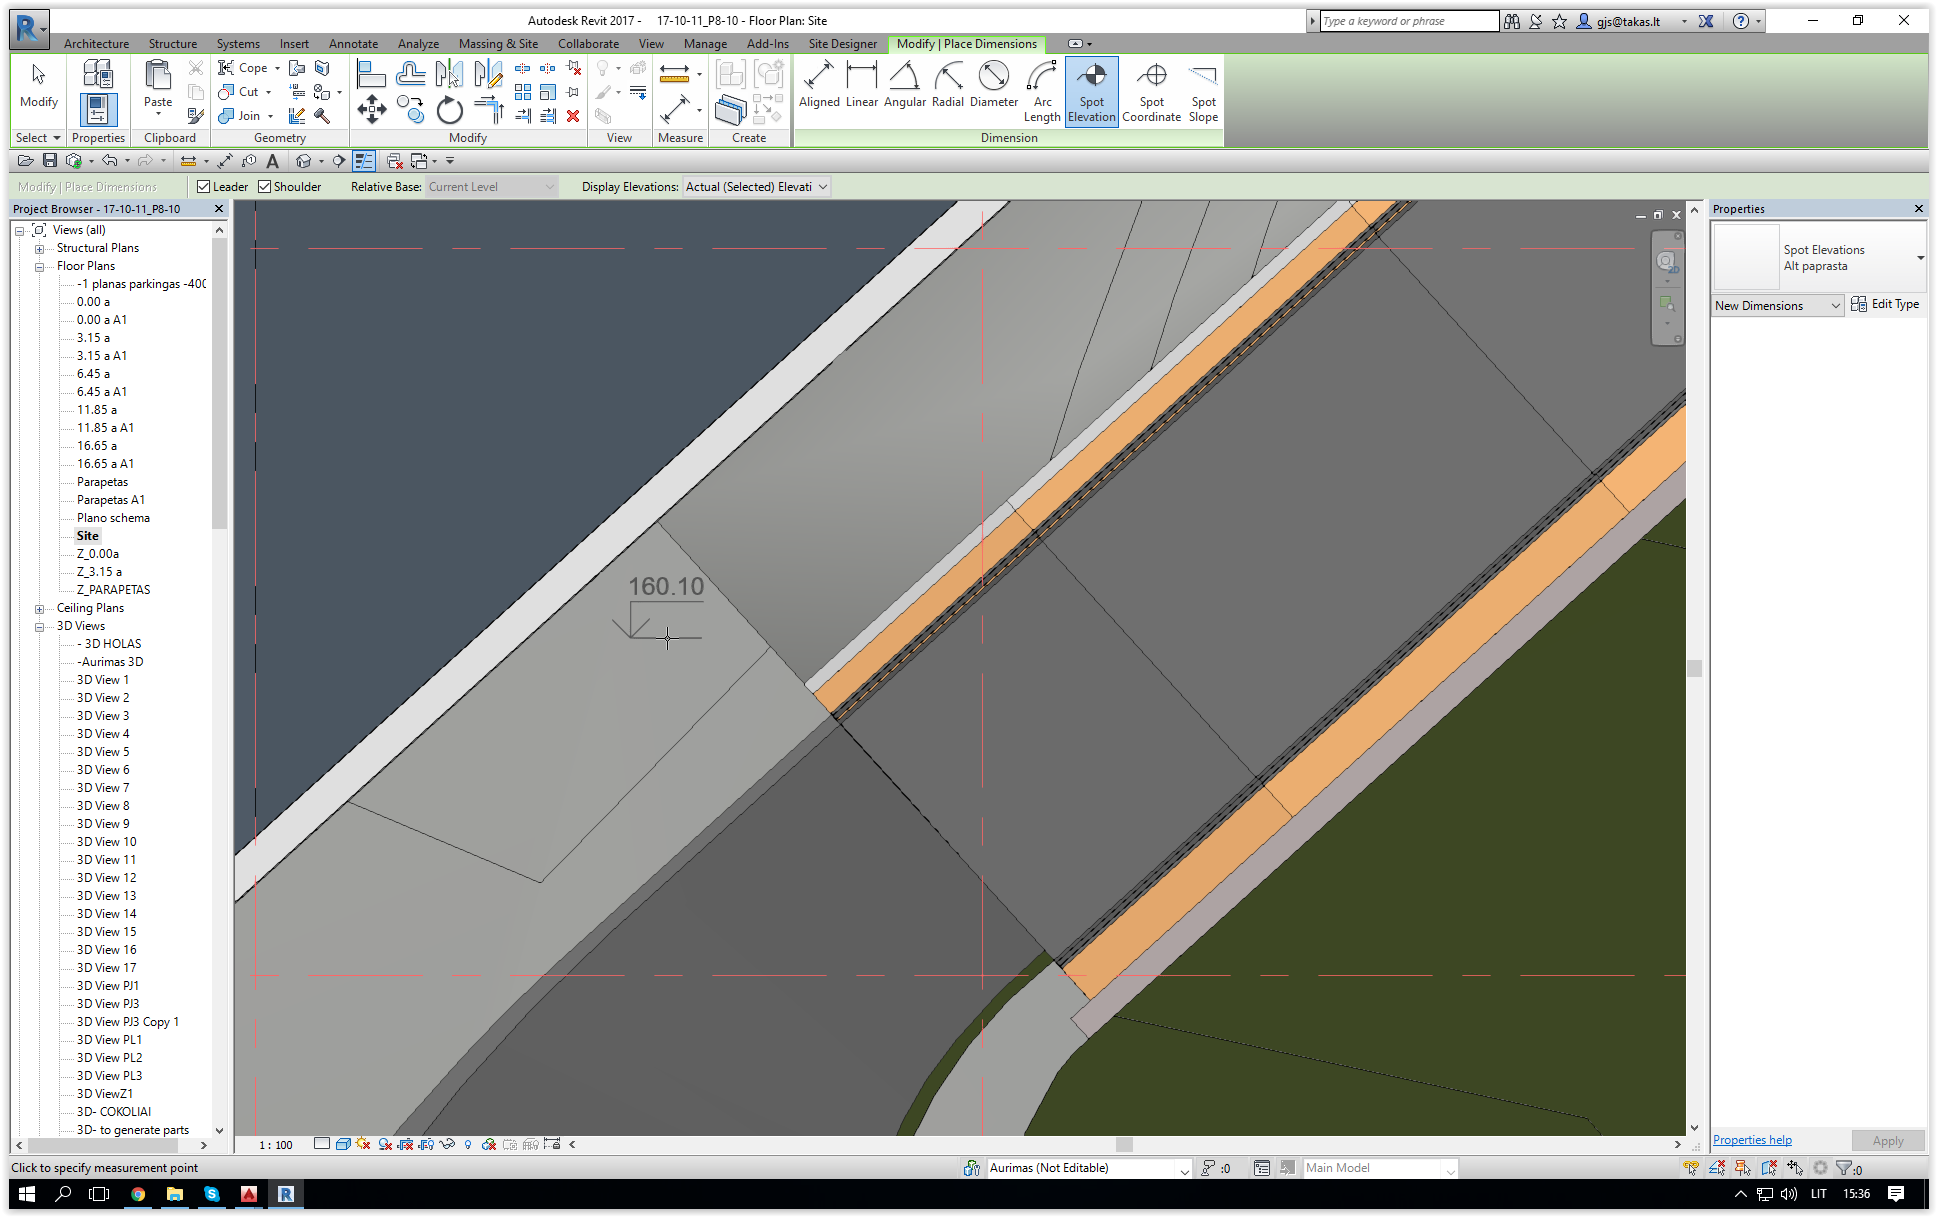Click the Move tool icon
Screen dimensions: 1937x1217
click(372, 110)
